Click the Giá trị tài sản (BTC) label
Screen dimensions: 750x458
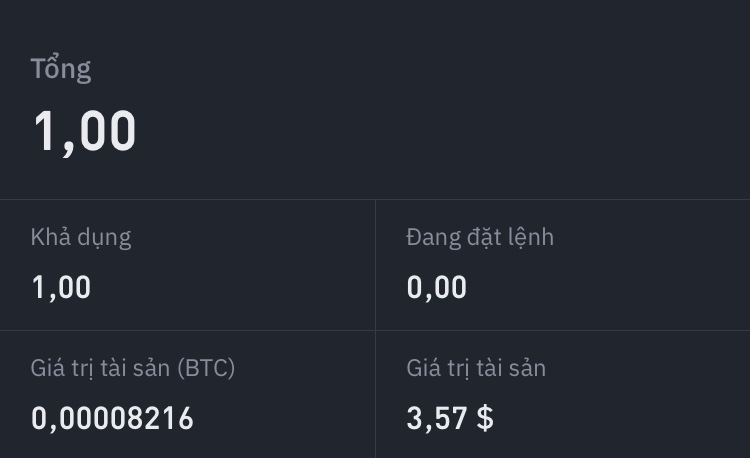pyautogui.click(x=133, y=368)
